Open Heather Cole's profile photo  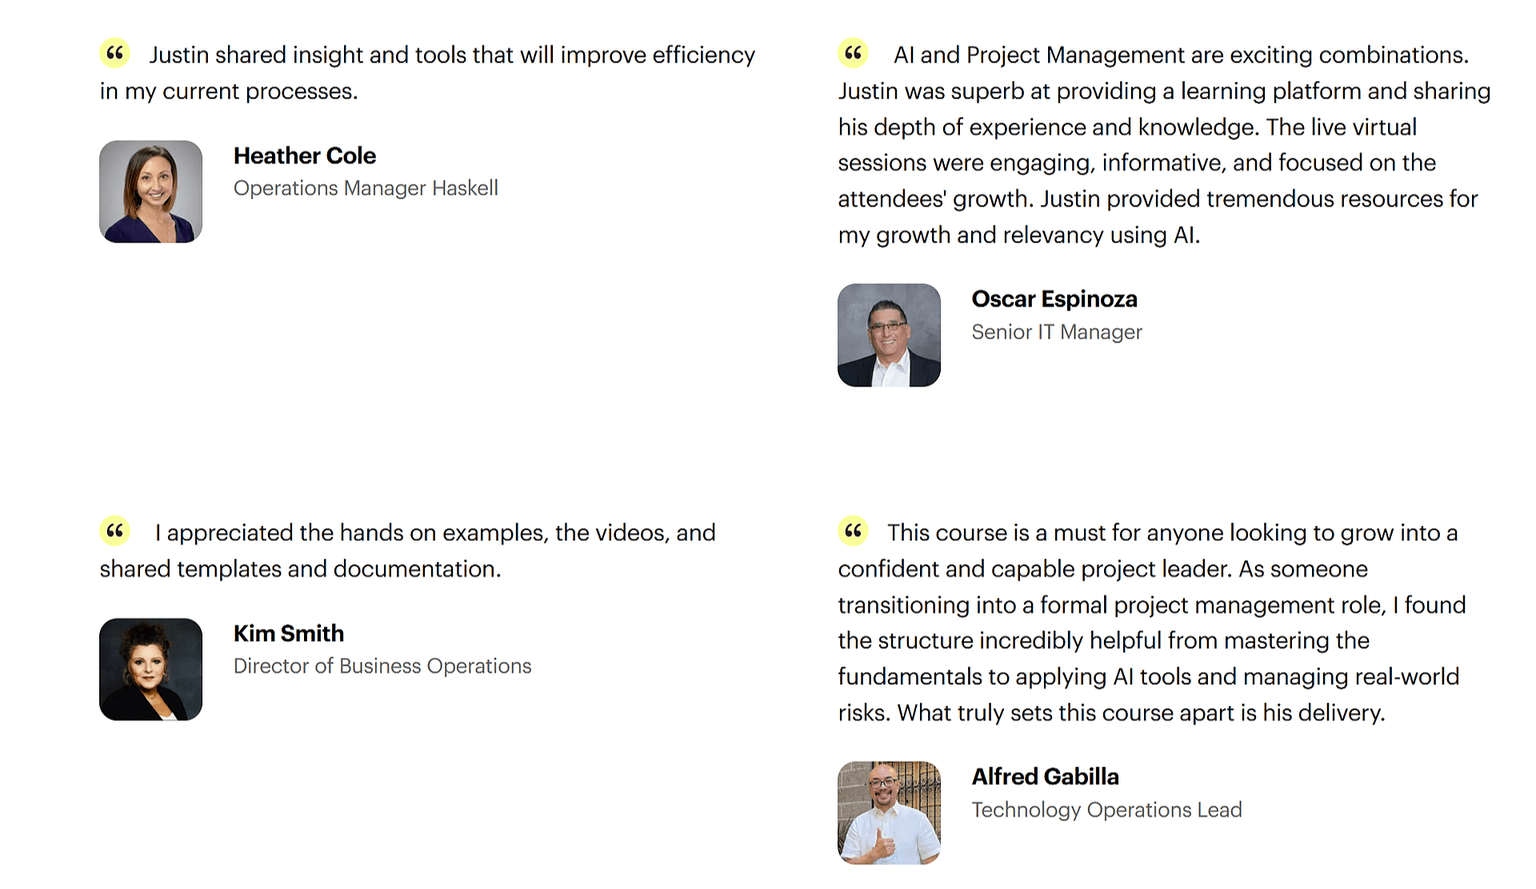151,192
